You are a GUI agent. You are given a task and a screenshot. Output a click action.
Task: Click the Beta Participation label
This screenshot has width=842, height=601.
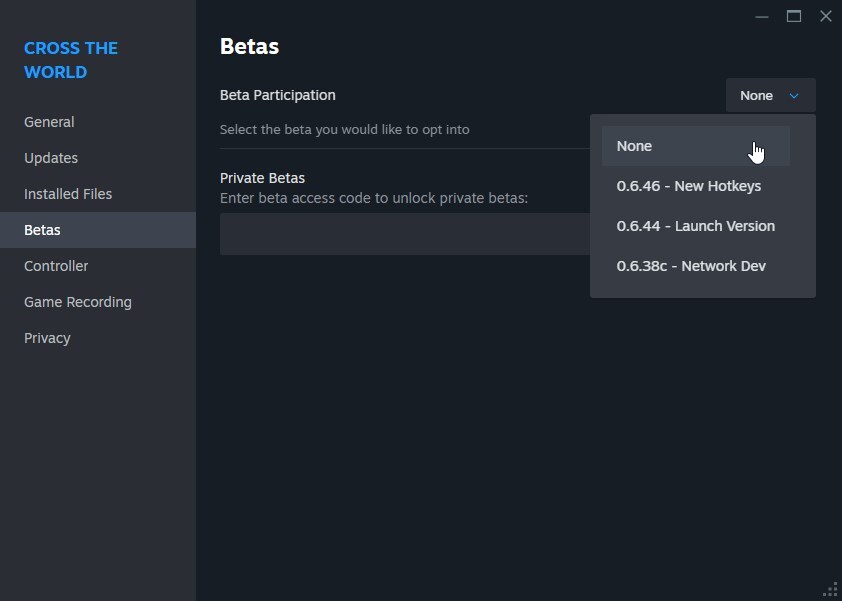coord(278,95)
